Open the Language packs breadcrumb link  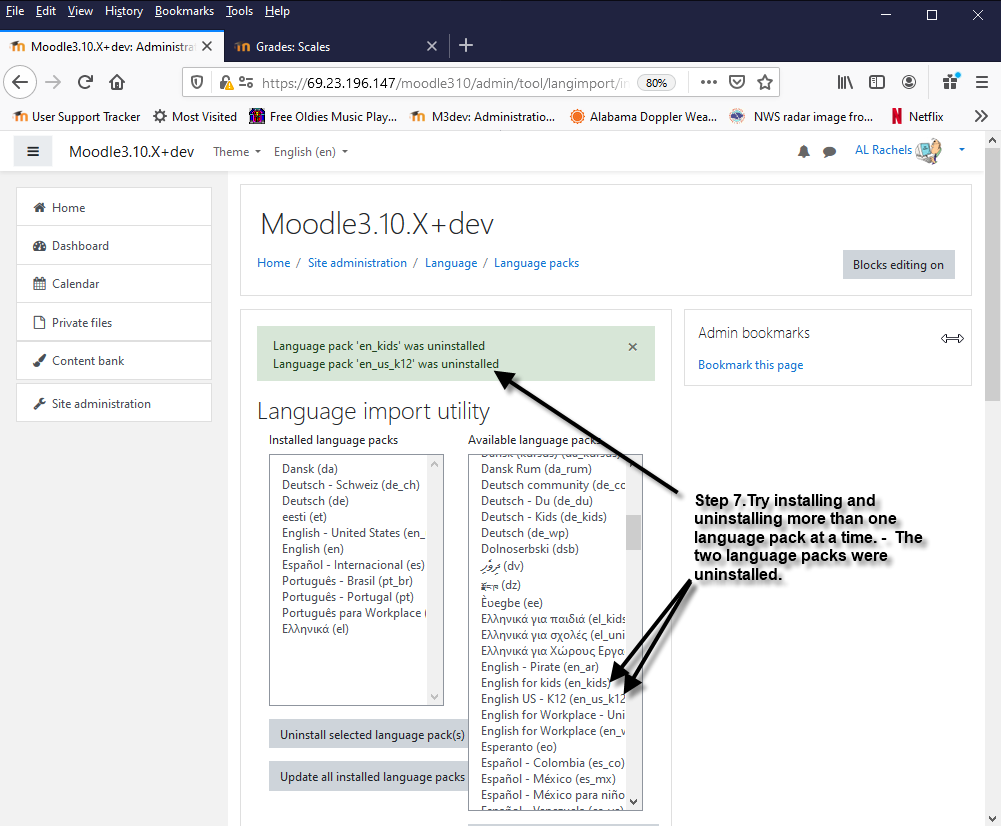click(536, 263)
